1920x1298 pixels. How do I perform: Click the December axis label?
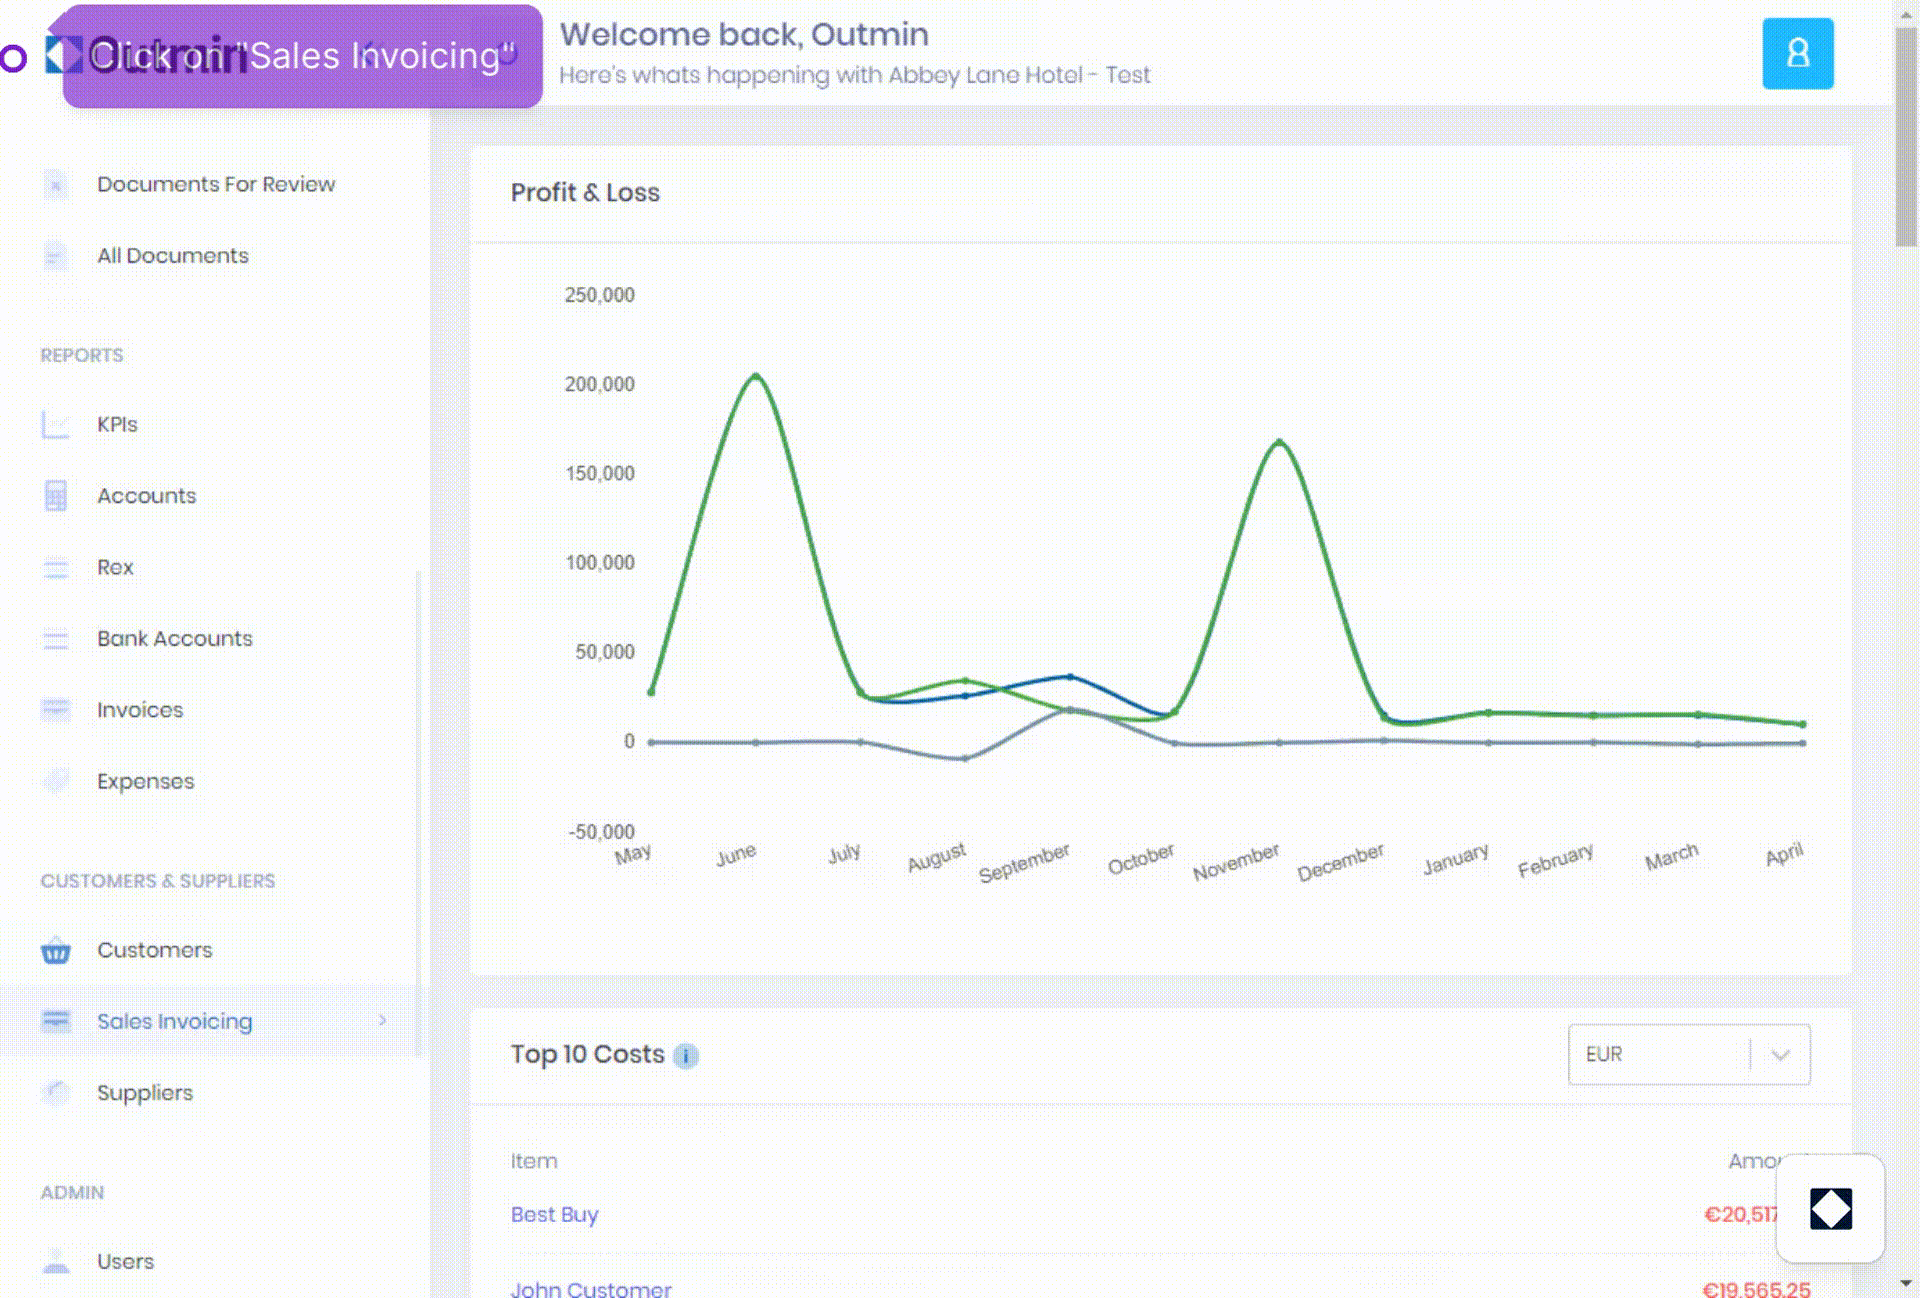[x=1340, y=862]
